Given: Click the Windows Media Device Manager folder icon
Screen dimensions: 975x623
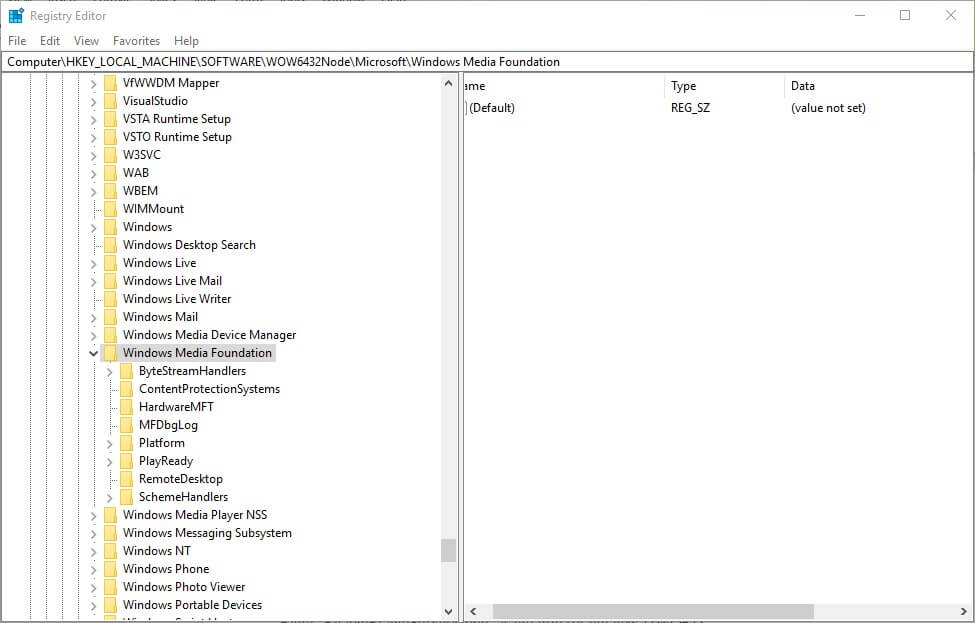Looking at the screenshot, I should click(110, 335).
